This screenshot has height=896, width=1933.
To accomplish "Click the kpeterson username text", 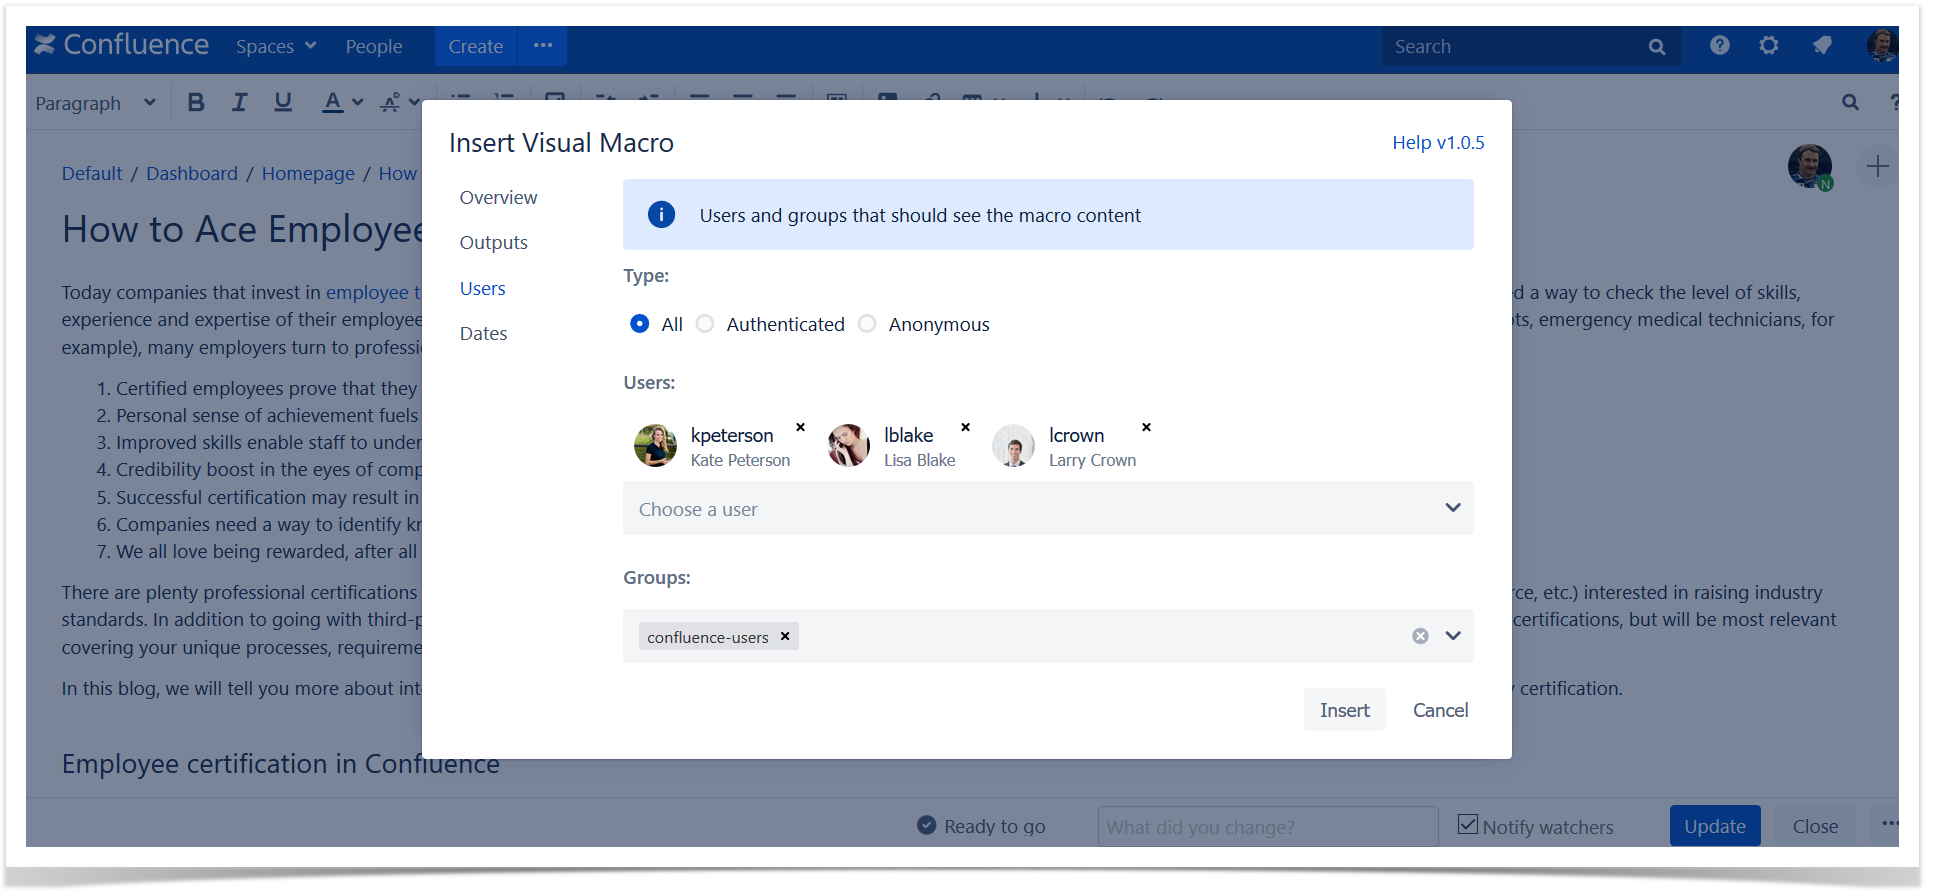I will pos(732,435).
